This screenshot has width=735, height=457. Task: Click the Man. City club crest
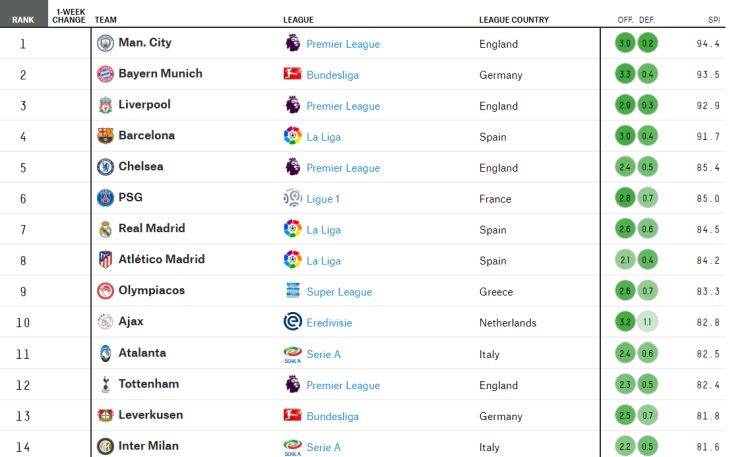click(105, 43)
